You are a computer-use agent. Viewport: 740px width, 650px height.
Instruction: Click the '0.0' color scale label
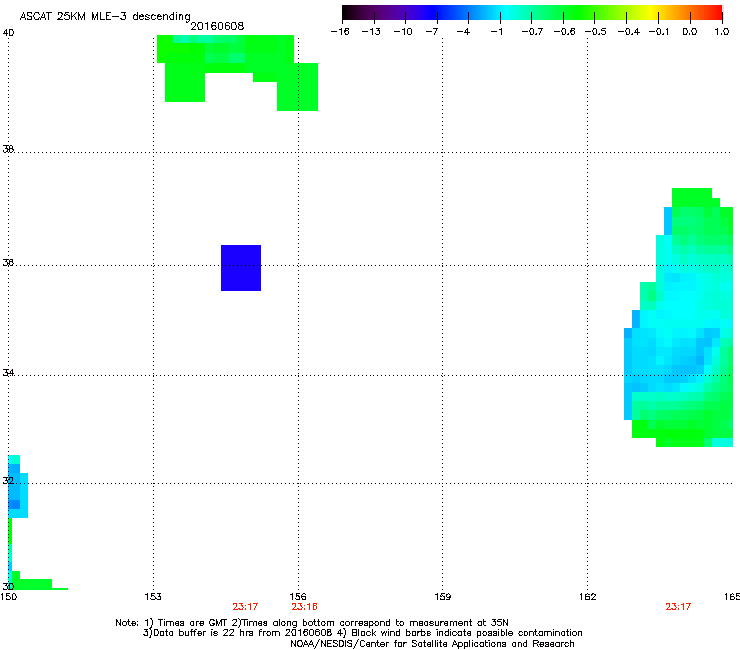pos(690,32)
